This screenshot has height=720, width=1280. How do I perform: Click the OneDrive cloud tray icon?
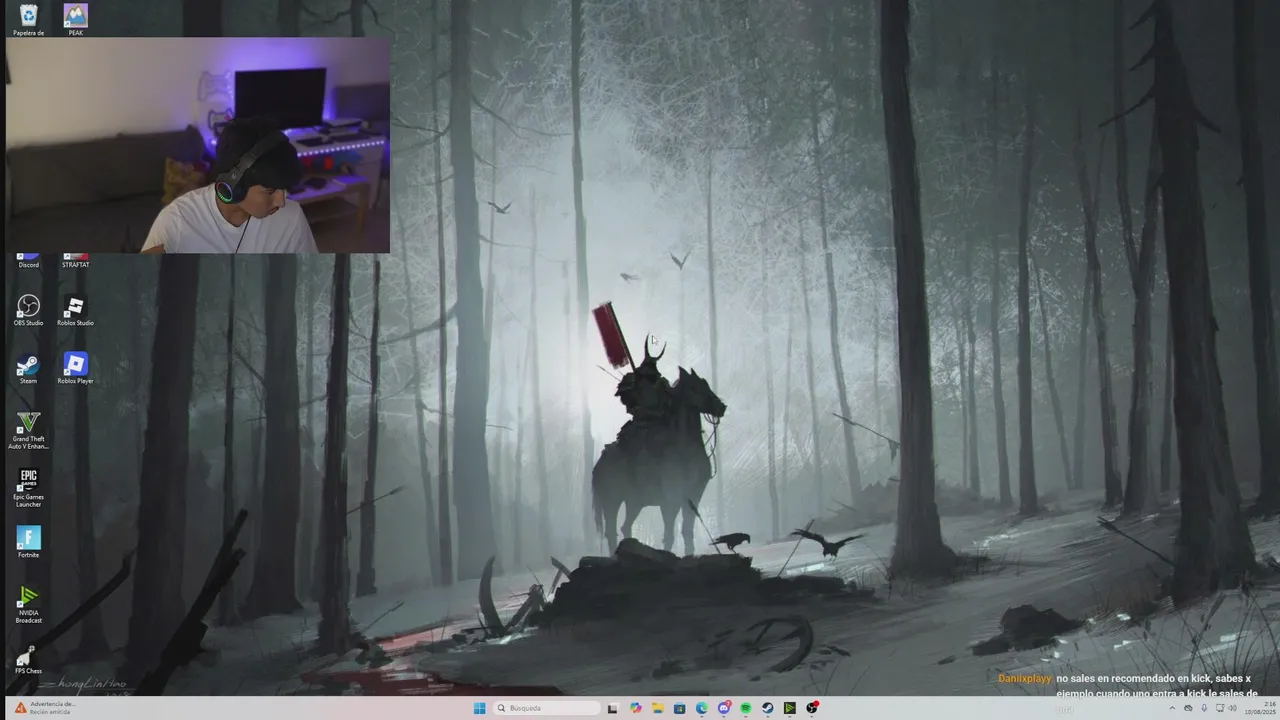pyautogui.click(x=1188, y=708)
